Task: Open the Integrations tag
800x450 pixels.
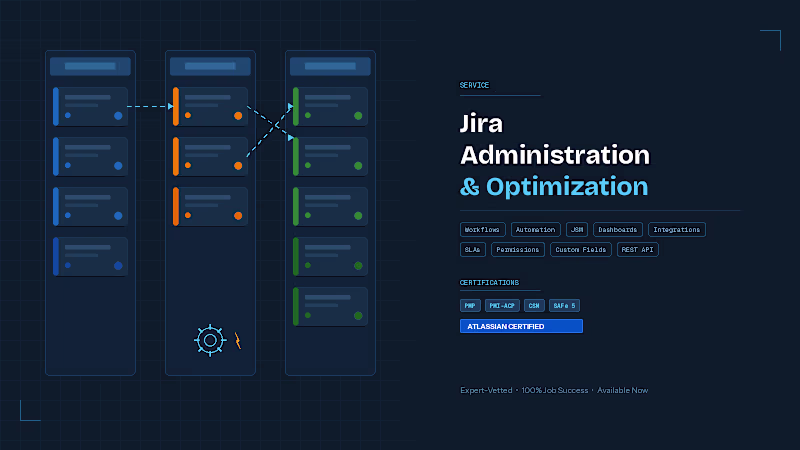Action: 677,230
